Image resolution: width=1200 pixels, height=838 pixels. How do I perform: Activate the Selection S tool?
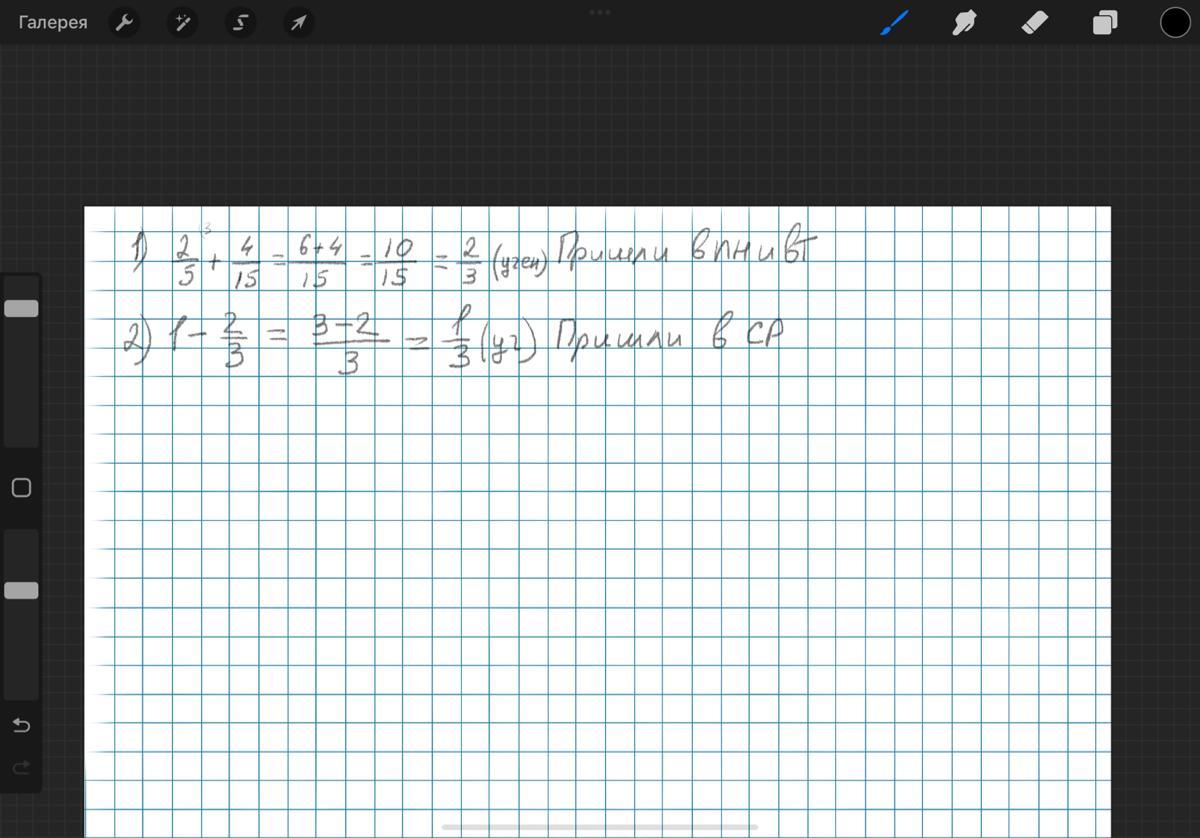[x=240, y=23]
